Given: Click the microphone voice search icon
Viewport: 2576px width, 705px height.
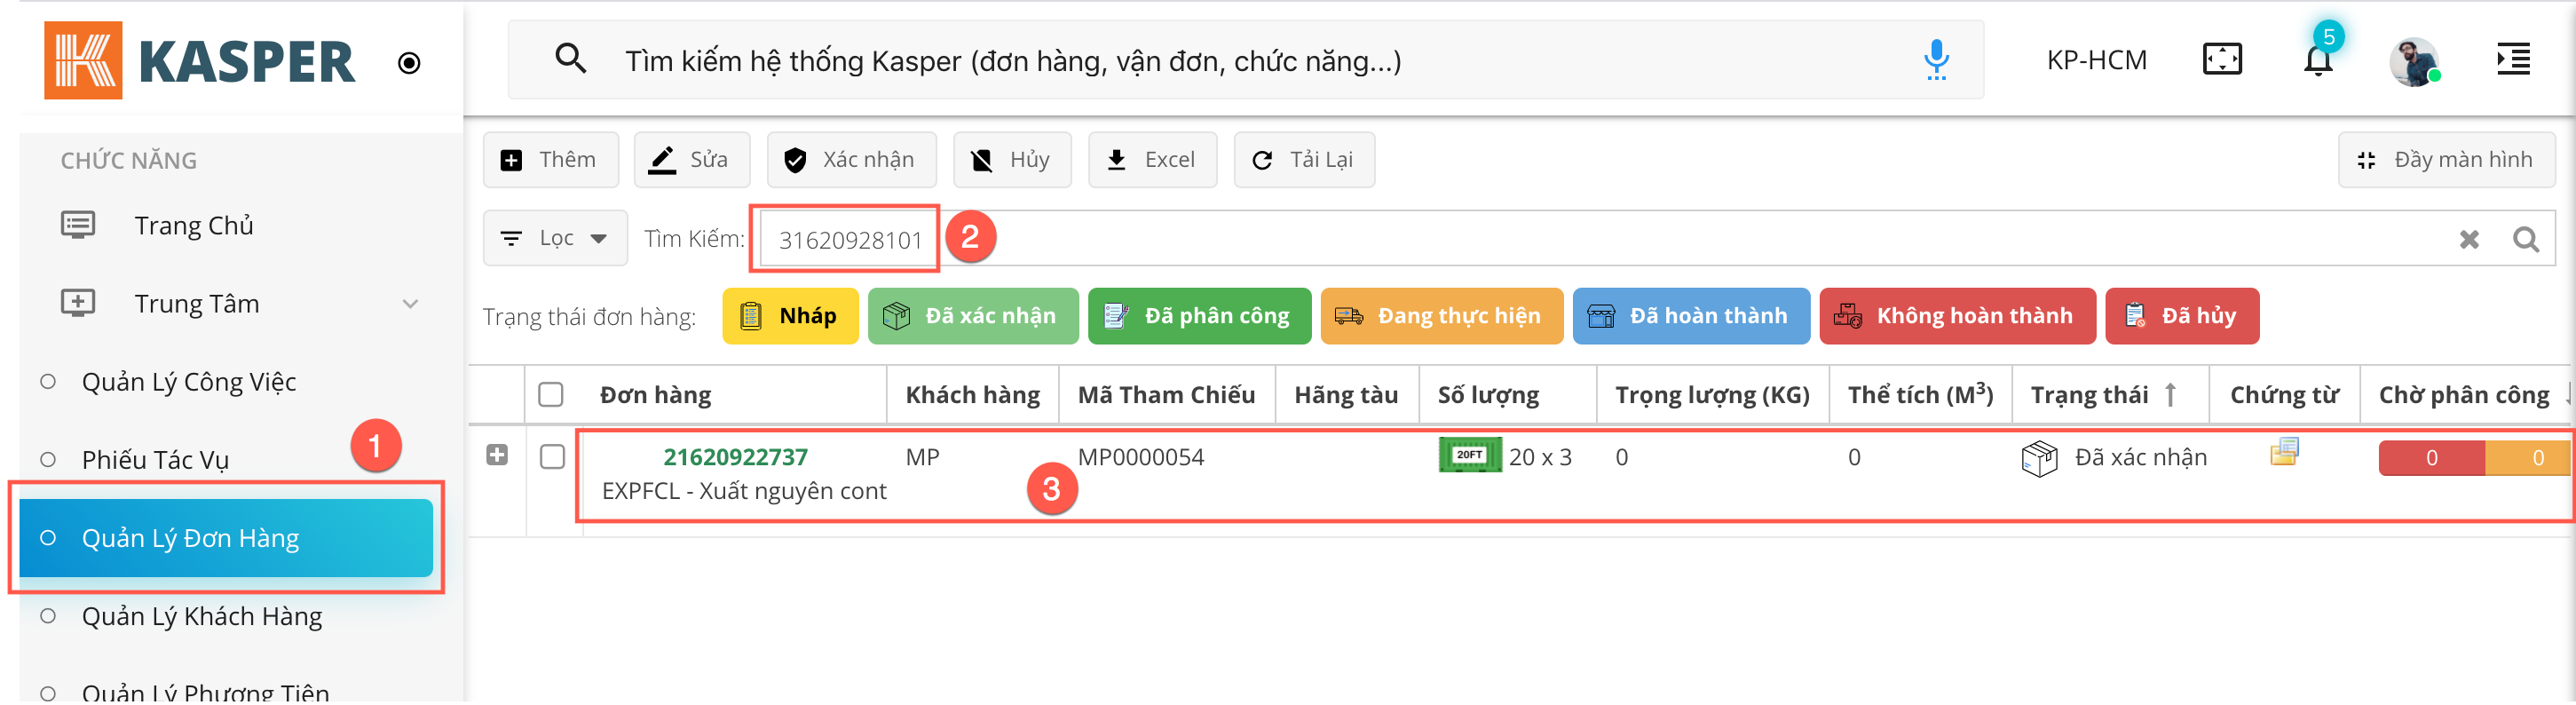Looking at the screenshot, I should (1935, 60).
